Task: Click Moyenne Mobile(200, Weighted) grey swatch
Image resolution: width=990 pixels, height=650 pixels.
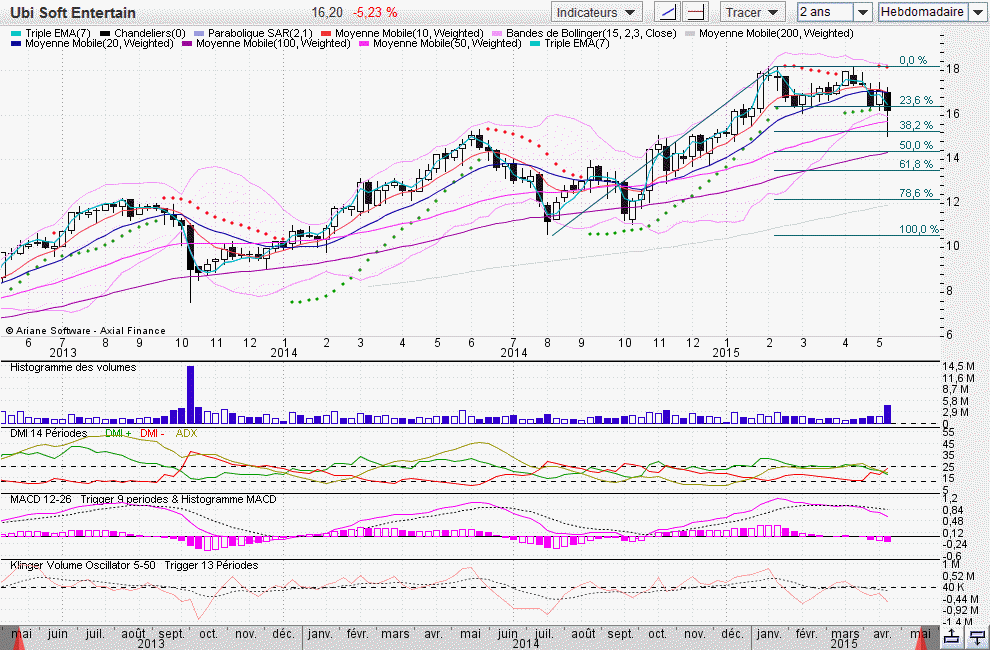Action: 690,33
